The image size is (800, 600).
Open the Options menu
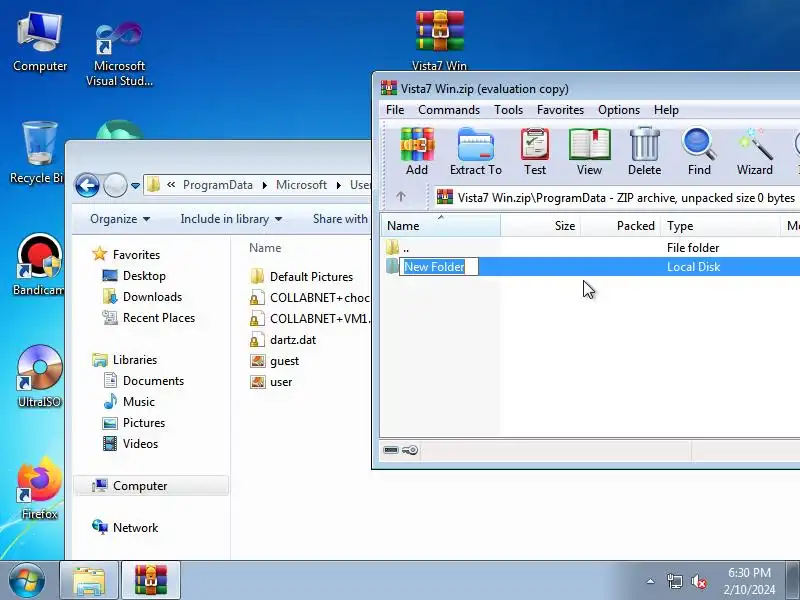coord(619,110)
